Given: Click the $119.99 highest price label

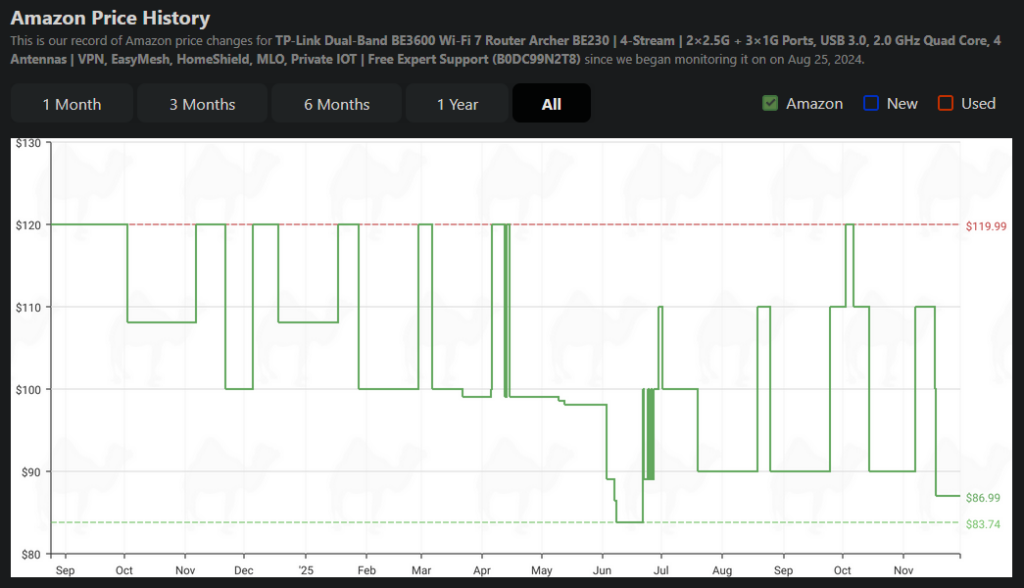Looking at the screenshot, I should tap(986, 226).
